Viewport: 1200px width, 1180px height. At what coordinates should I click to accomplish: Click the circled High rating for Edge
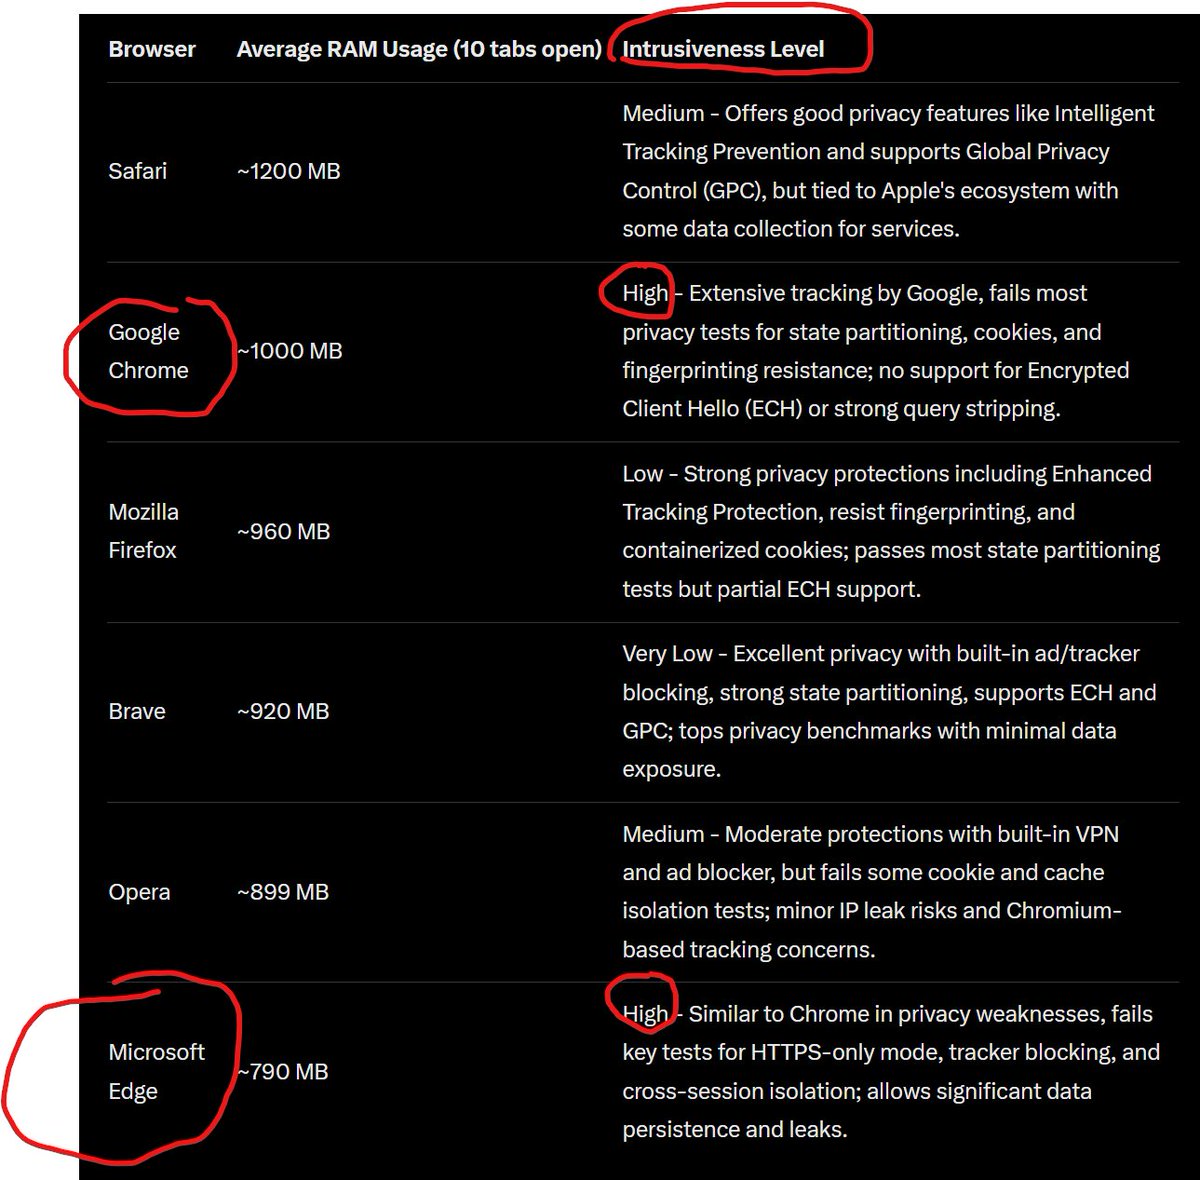coord(643,1013)
